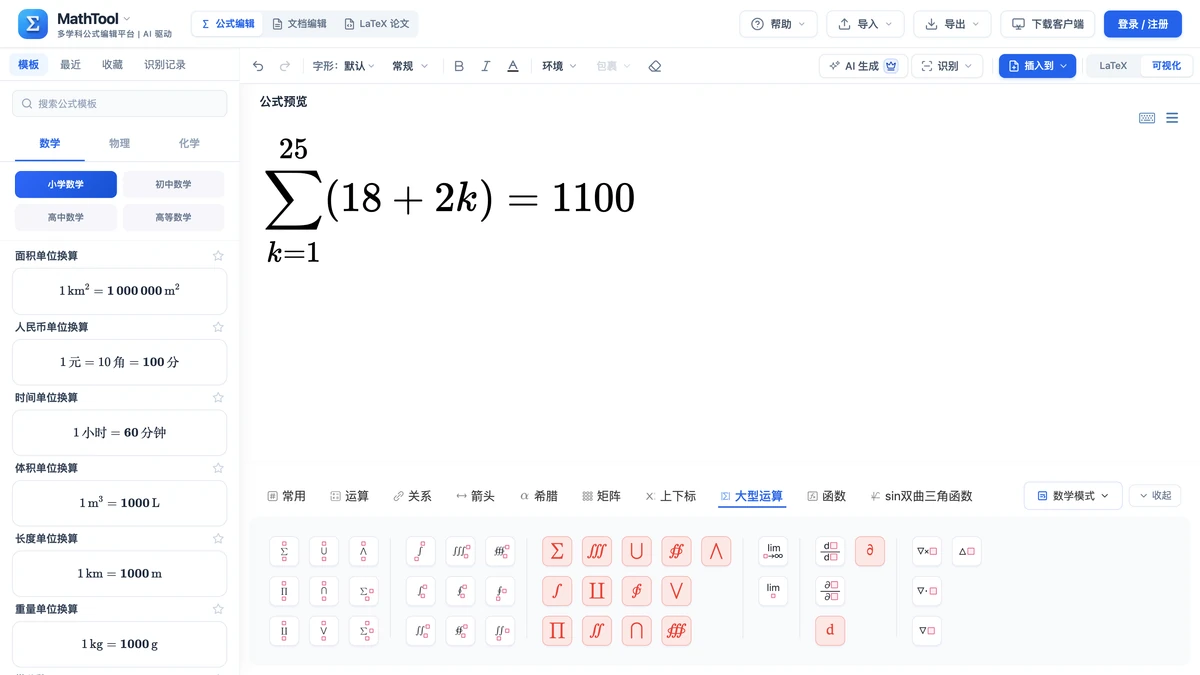Open the underlined A text color tool
Screen dimensions: 1200x675
(x=513, y=66)
